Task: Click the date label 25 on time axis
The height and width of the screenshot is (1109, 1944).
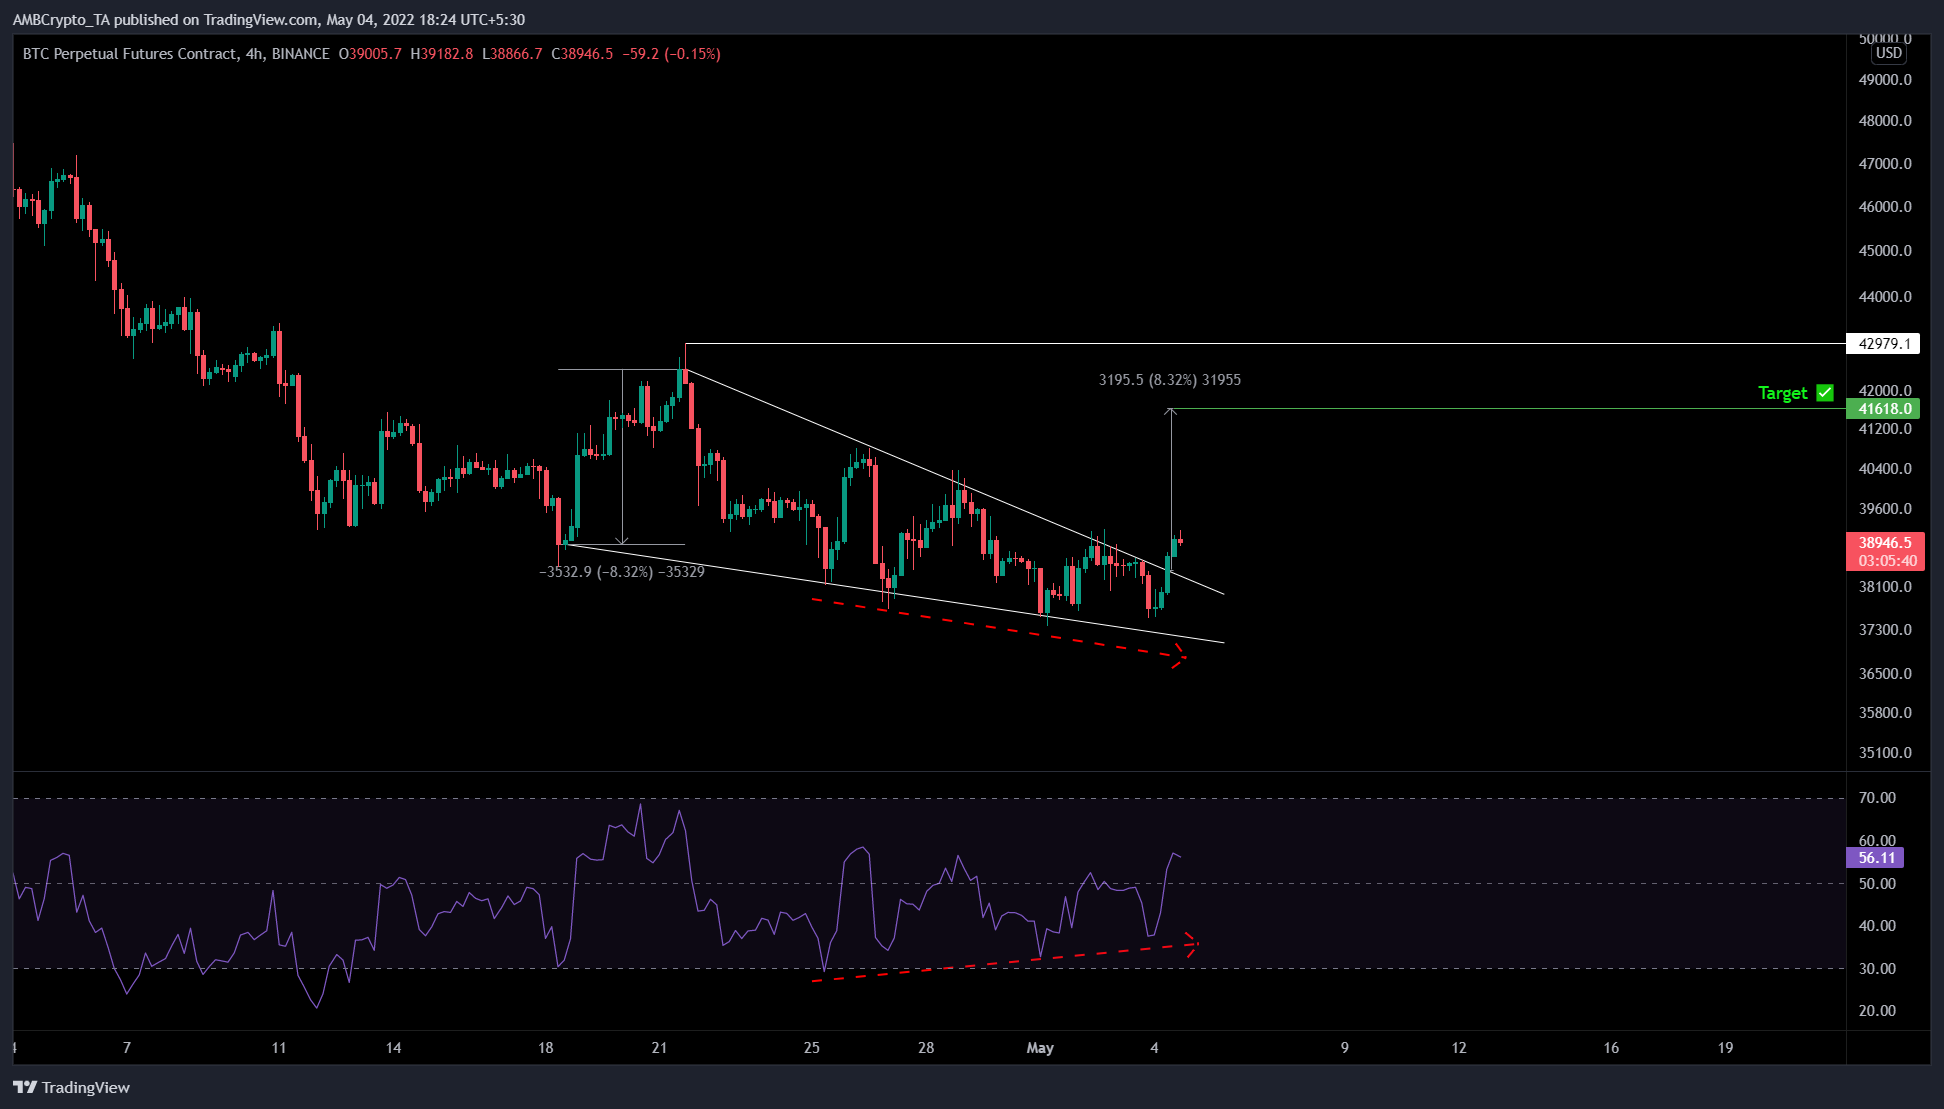Action: tap(811, 1048)
